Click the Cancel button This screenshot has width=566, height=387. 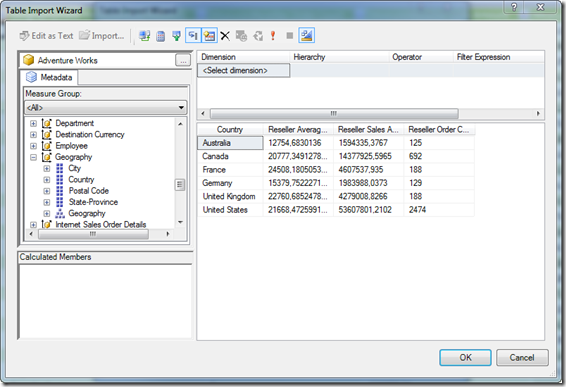(522, 358)
